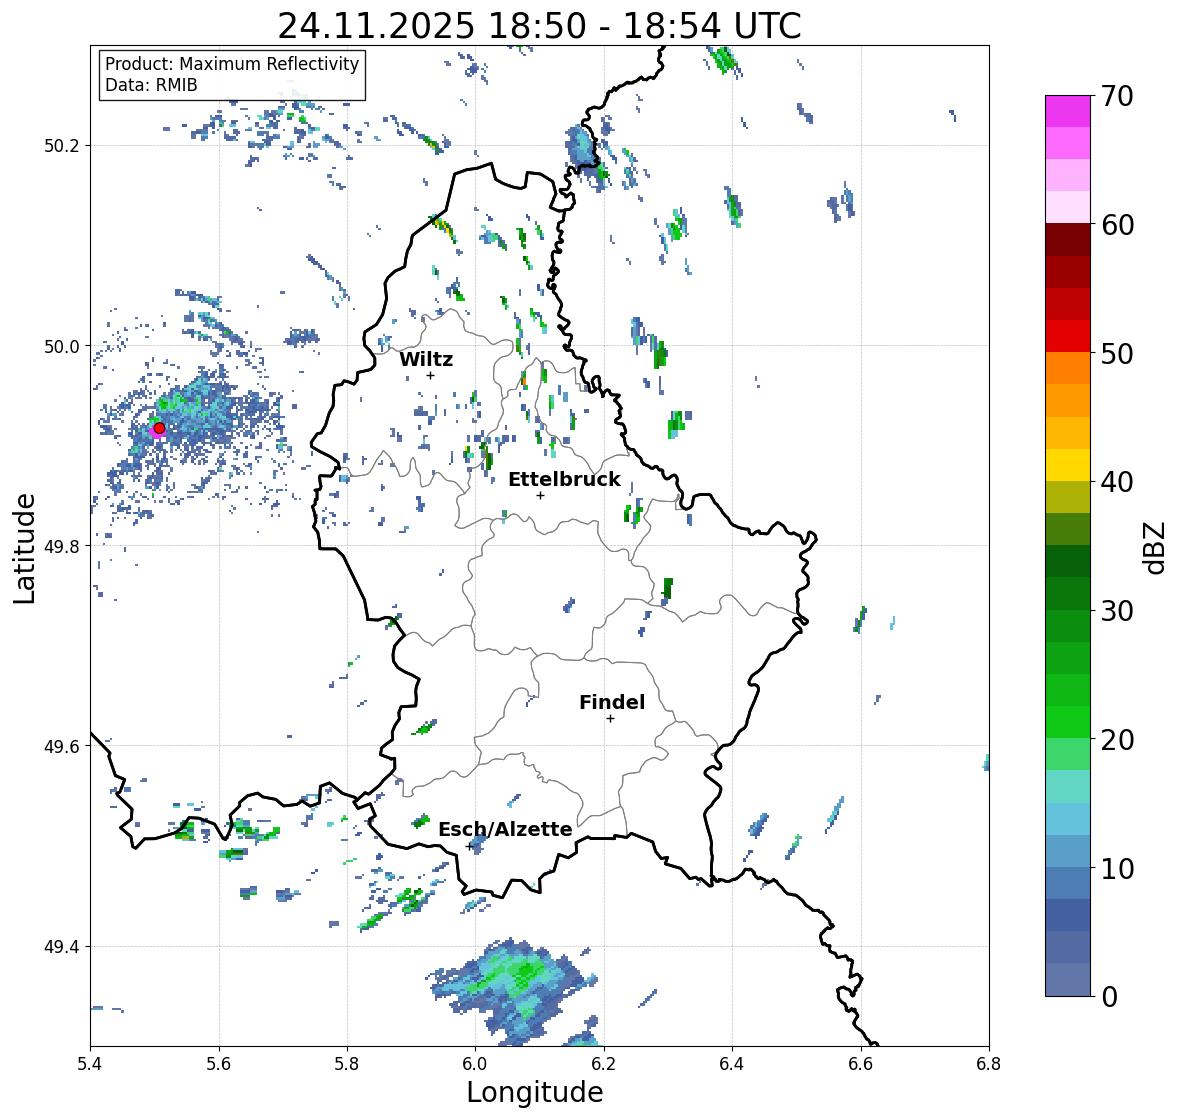
Task: Click the orange colorbar segment below 50
Action: pos(1068,368)
